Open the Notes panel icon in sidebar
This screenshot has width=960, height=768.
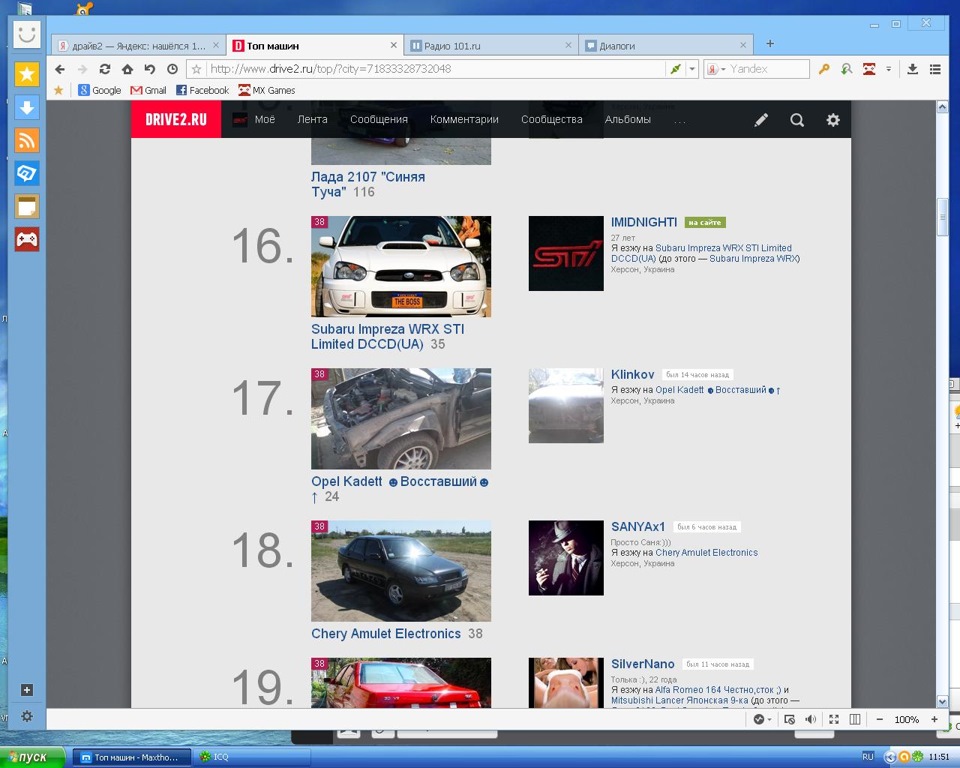[26, 206]
